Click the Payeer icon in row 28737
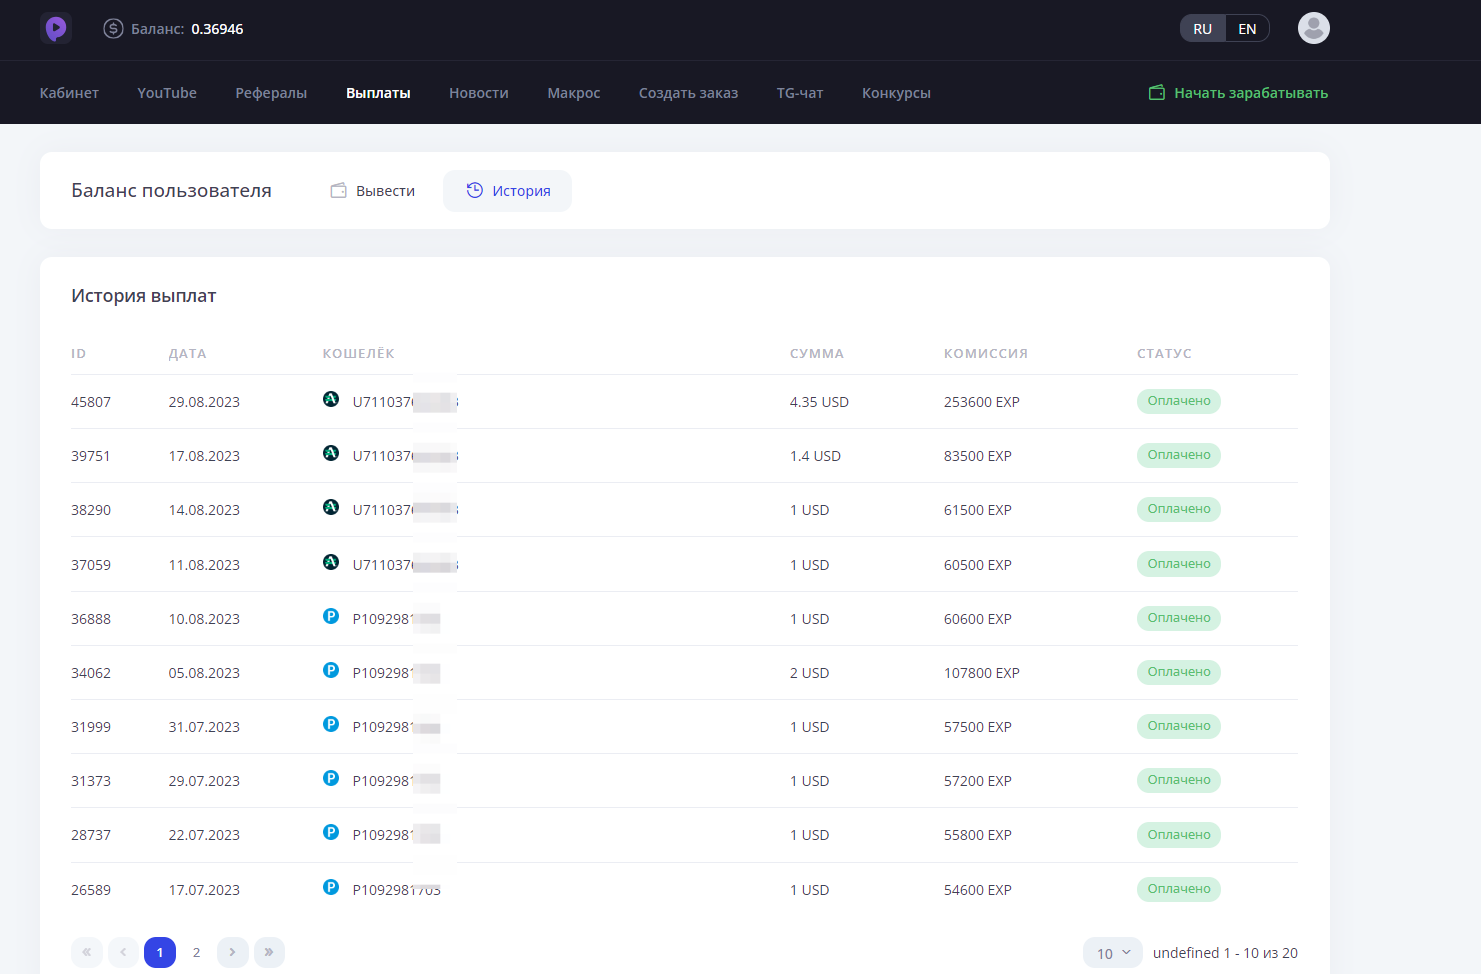The image size is (1481, 974). (x=331, y=832)
